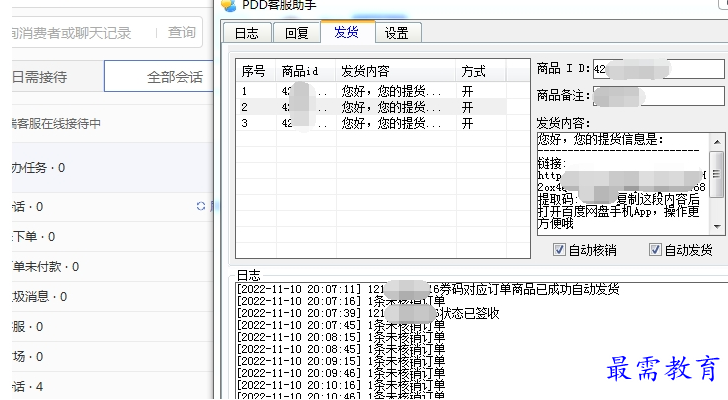Click the 开 value in row 3

click(x=467, y=123)
